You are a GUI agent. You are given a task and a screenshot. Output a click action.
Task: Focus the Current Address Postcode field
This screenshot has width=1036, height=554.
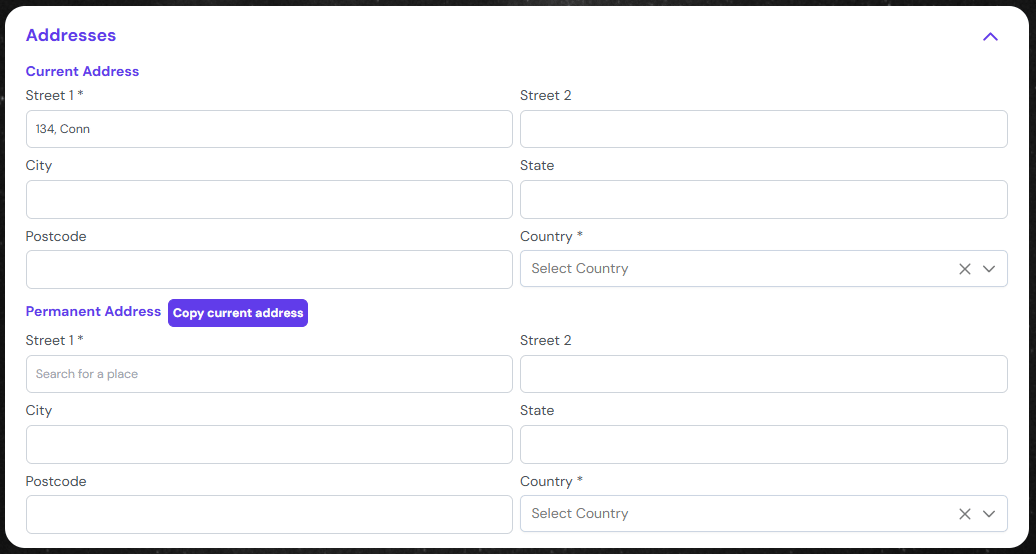[x=269, y=269]
